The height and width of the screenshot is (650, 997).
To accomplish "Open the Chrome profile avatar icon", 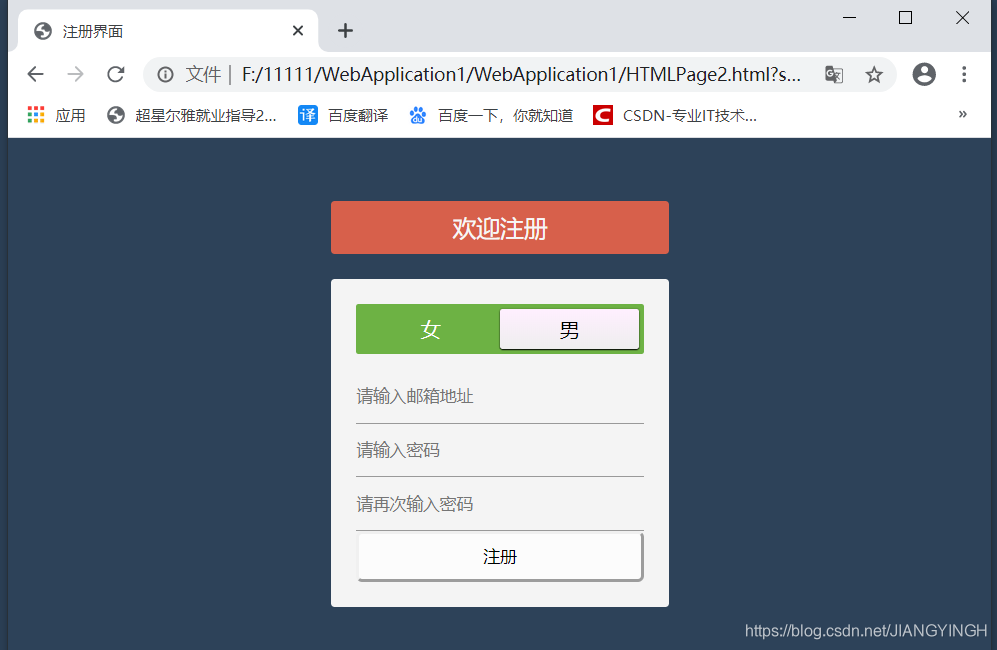I will click(923, 74).
